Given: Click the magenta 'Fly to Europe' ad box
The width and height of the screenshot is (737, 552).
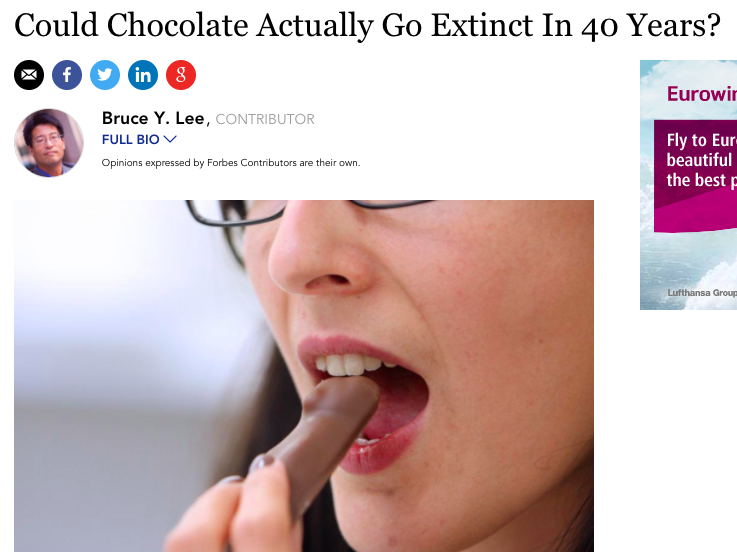Looking at the screenshot, I should [696, 176].
